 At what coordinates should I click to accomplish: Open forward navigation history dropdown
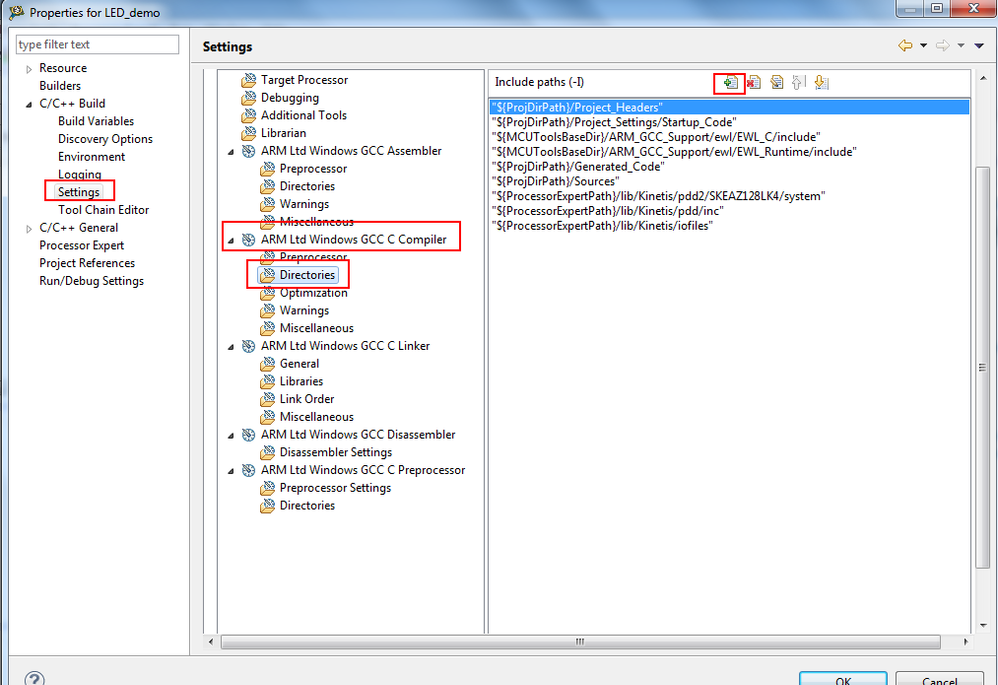coord(961,46)
